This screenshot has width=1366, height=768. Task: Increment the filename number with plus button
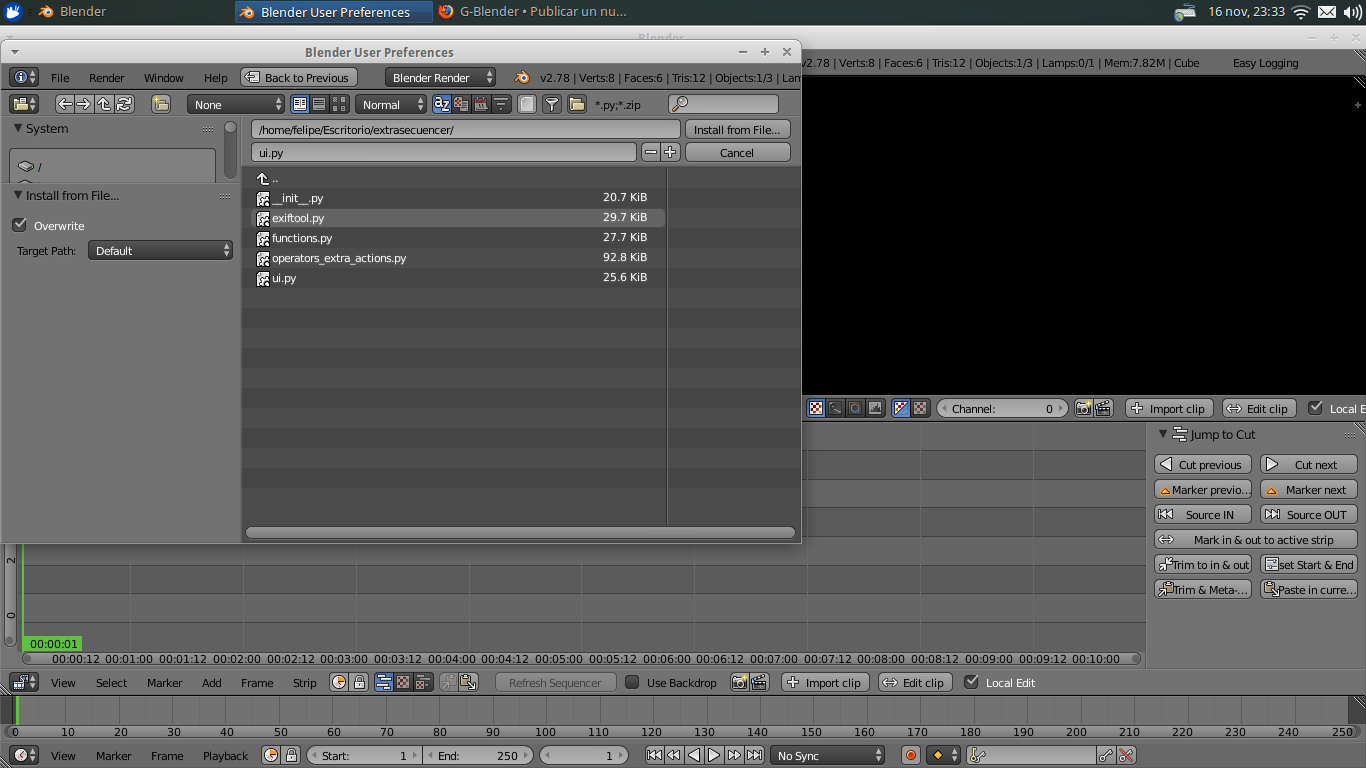point(670,152)
